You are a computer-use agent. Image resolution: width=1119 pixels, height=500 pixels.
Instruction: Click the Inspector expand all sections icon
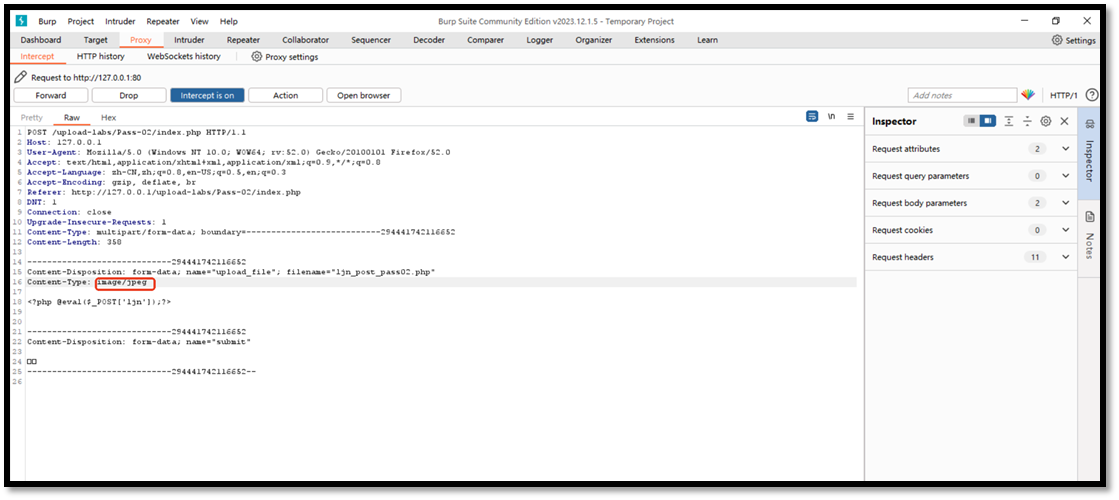(1008, 121)
